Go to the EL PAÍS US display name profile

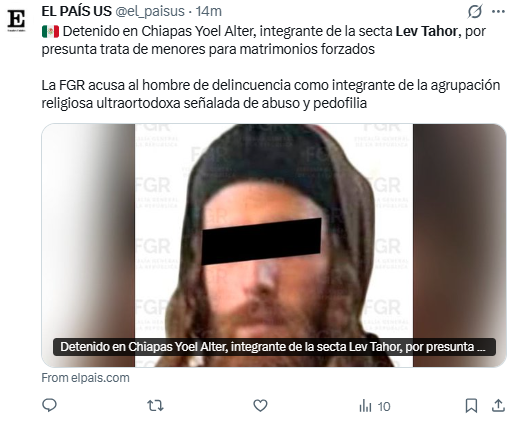(x=76, y=11)
